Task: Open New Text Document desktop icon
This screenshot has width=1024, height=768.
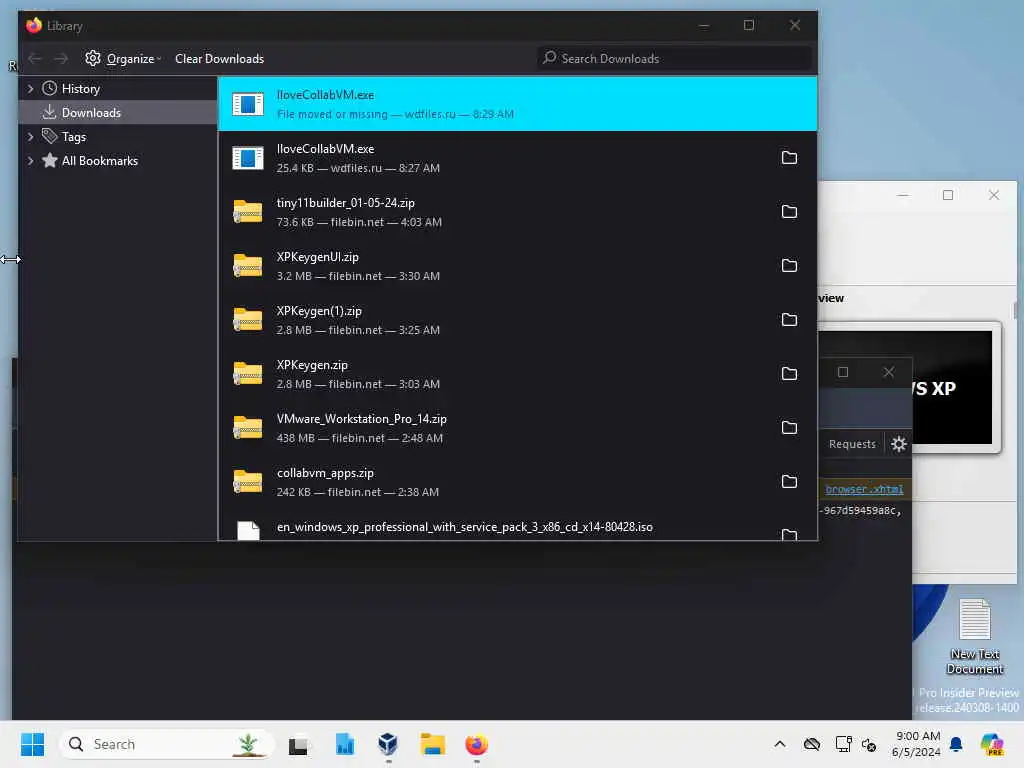Action: (974, 637)
